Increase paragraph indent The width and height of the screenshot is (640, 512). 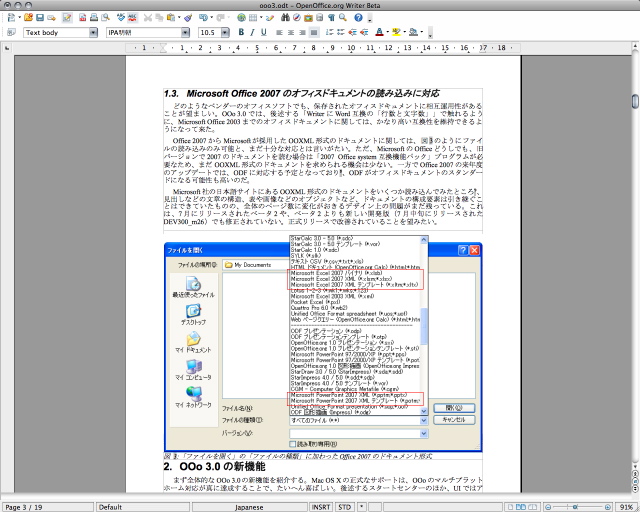click(364, 32)
